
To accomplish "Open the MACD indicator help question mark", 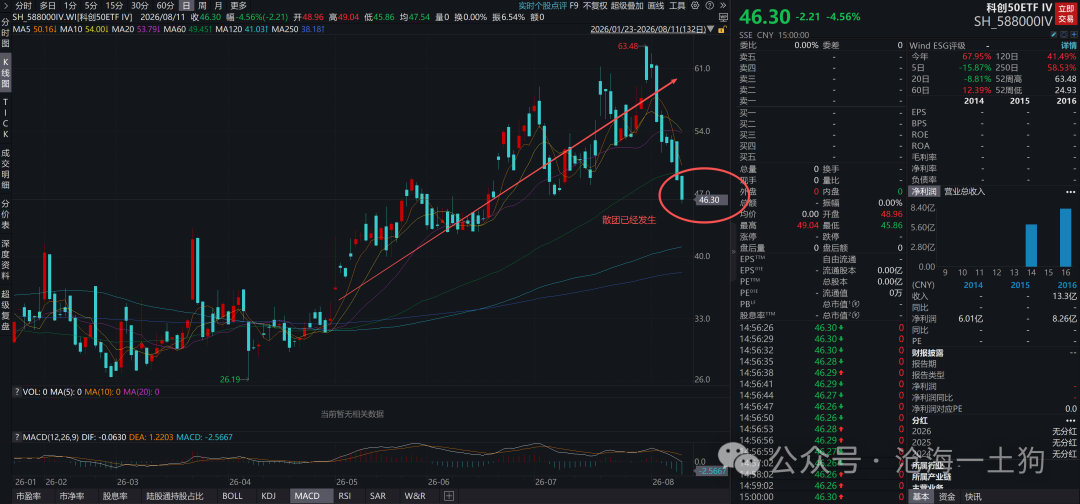I will pyautogui.click(x=17, y=437).
